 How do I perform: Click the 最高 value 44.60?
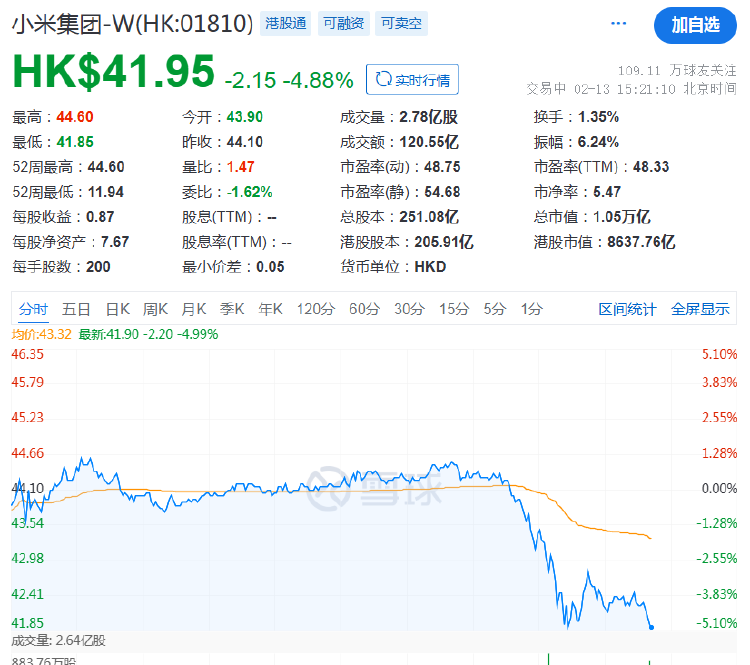tap(75, 117)
